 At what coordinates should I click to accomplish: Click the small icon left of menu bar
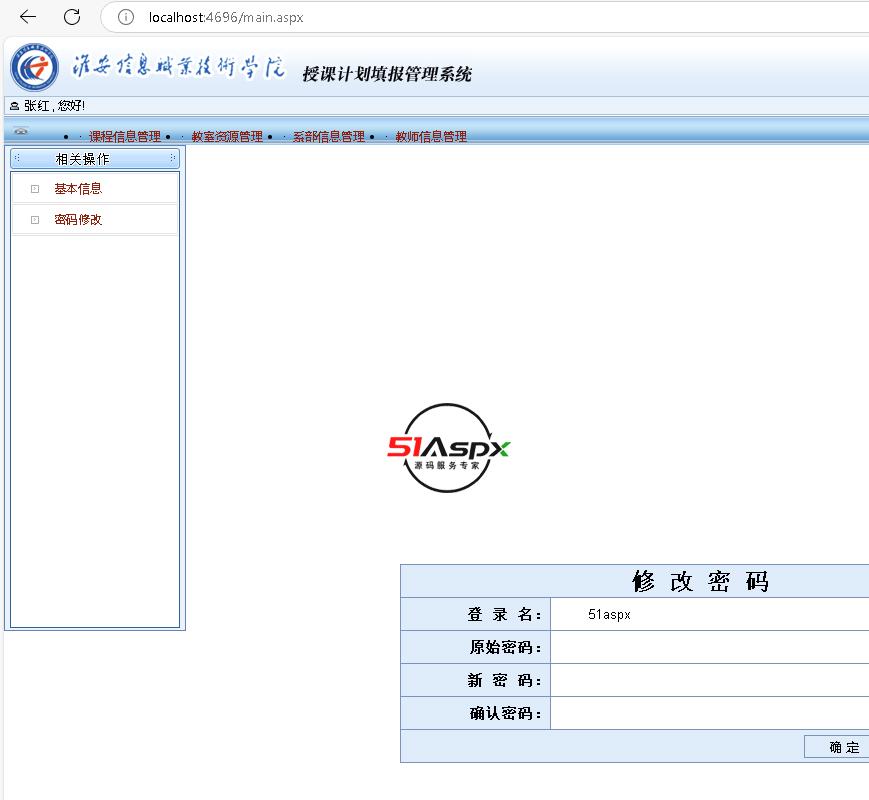pos(21,131)
